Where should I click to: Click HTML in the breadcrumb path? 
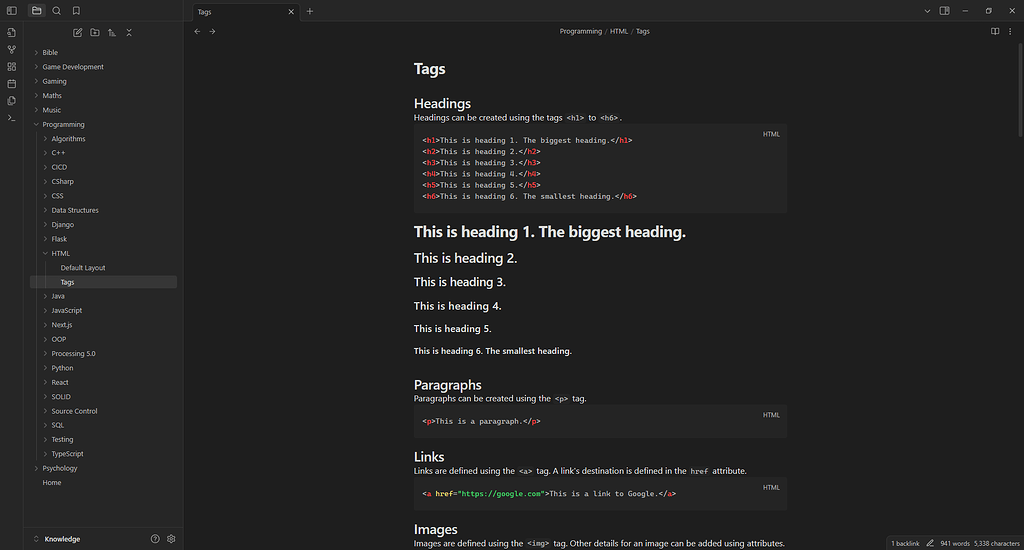pyautogui.click(x=618, y=31)
